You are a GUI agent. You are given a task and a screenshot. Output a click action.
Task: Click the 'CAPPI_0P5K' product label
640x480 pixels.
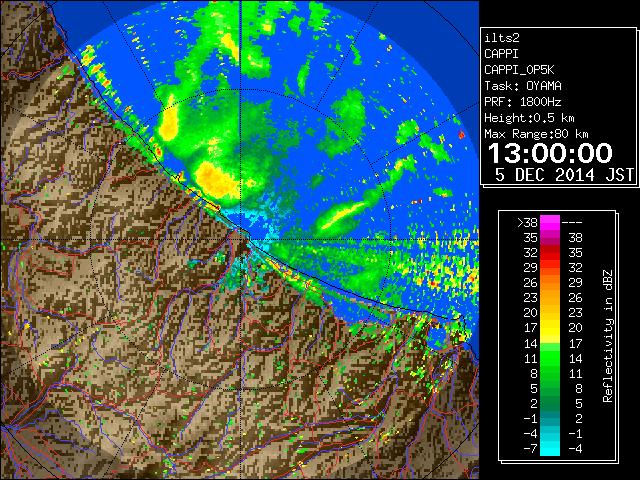(x=519, y=70)
